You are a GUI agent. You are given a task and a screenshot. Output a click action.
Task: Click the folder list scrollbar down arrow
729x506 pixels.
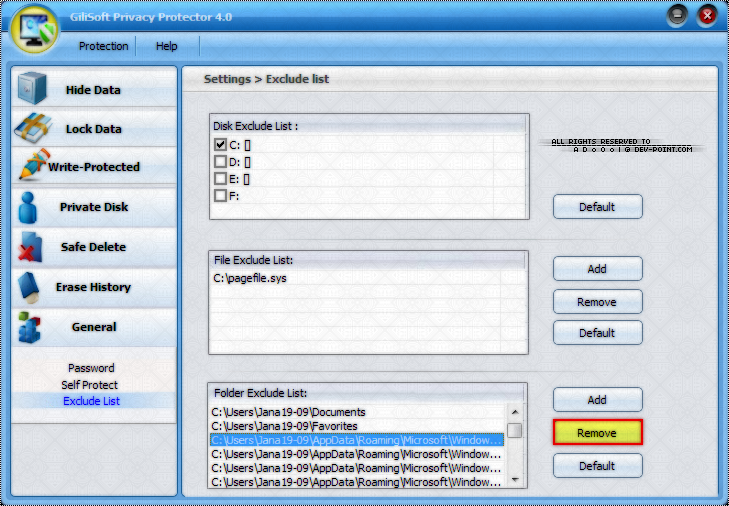click(515, 479)
